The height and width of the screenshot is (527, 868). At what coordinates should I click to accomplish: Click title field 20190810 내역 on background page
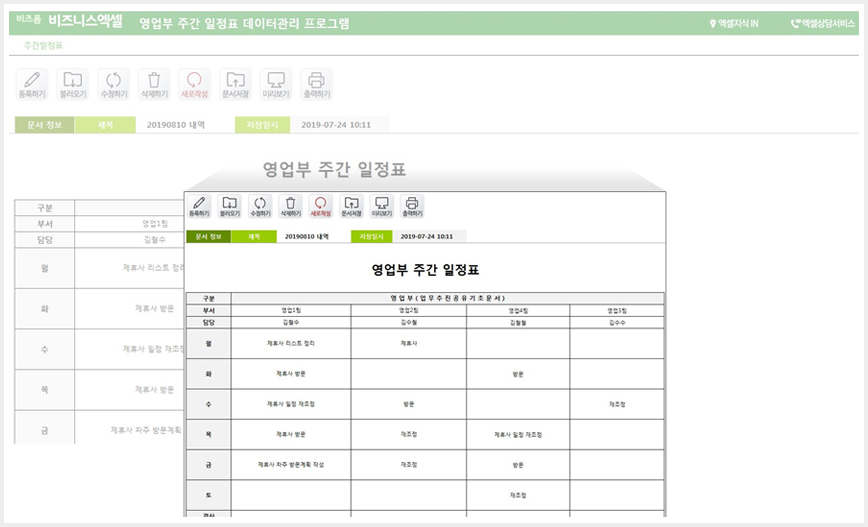[x=175, y=125]
